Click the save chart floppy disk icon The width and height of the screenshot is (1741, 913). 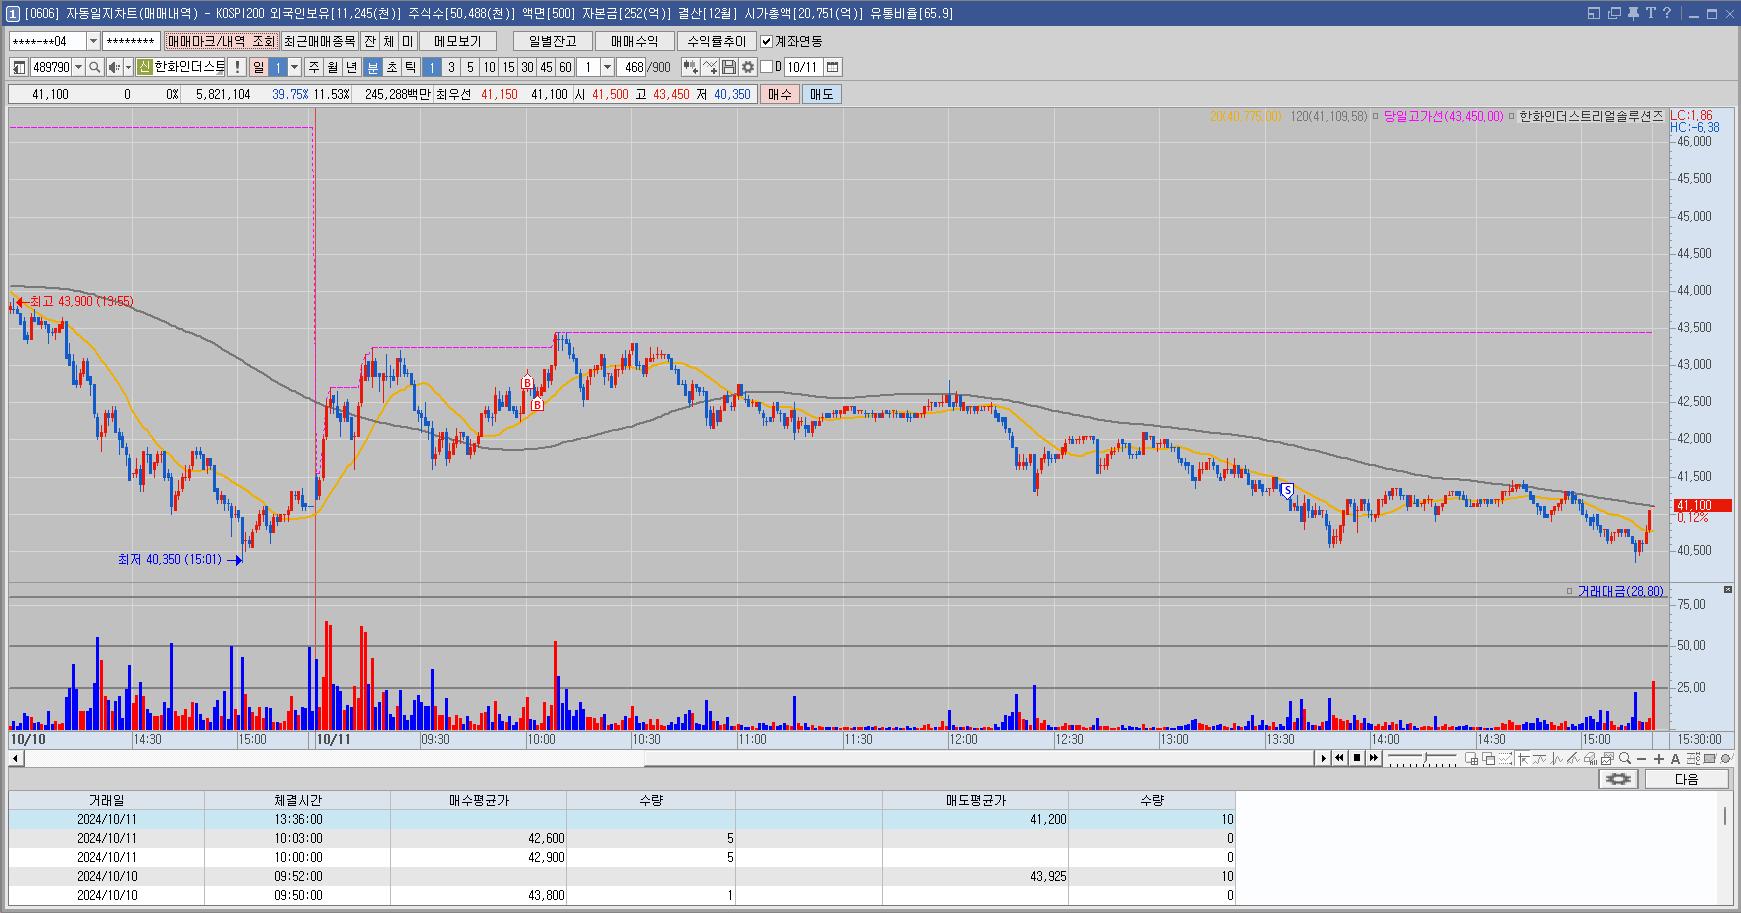[729, 67]
